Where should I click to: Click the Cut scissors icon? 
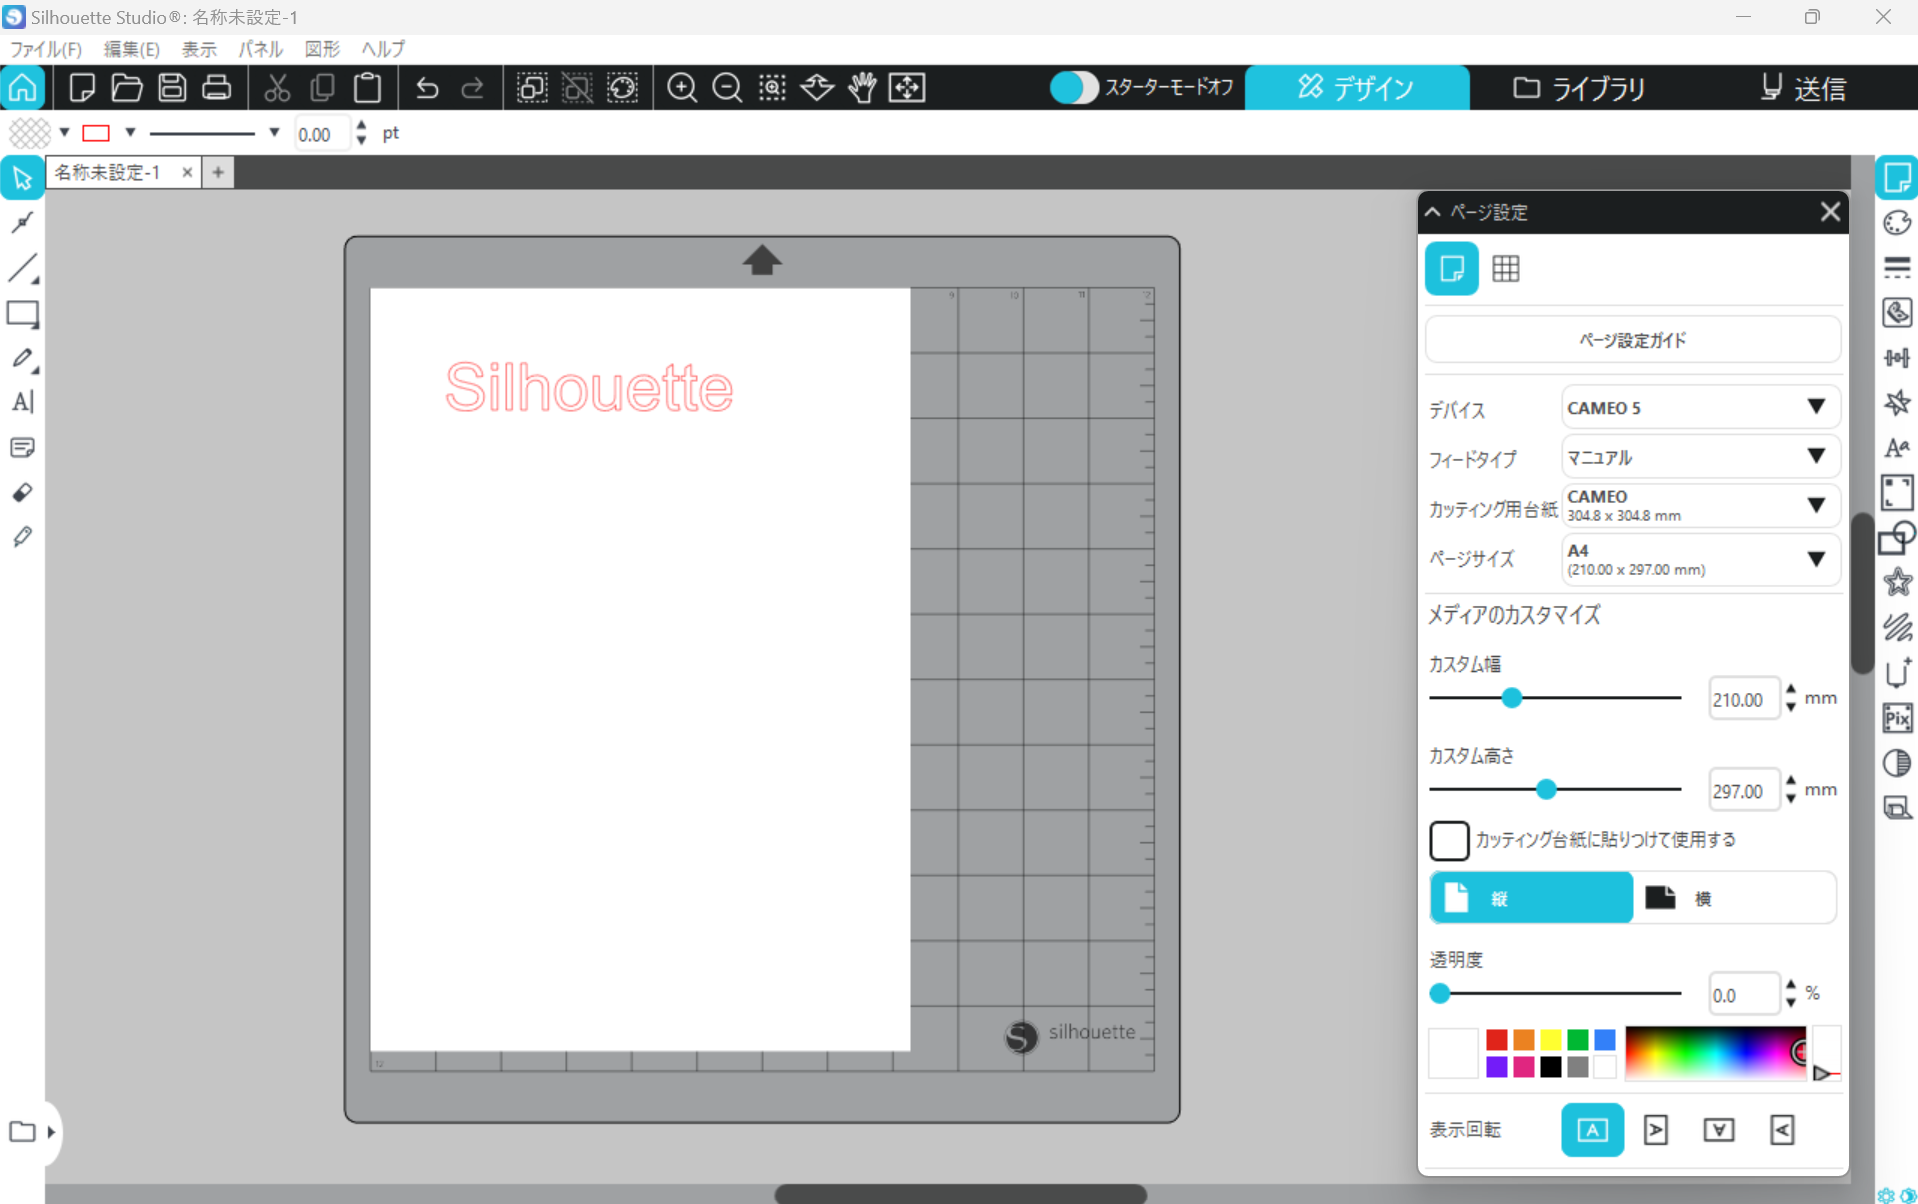tap(277, 88)
